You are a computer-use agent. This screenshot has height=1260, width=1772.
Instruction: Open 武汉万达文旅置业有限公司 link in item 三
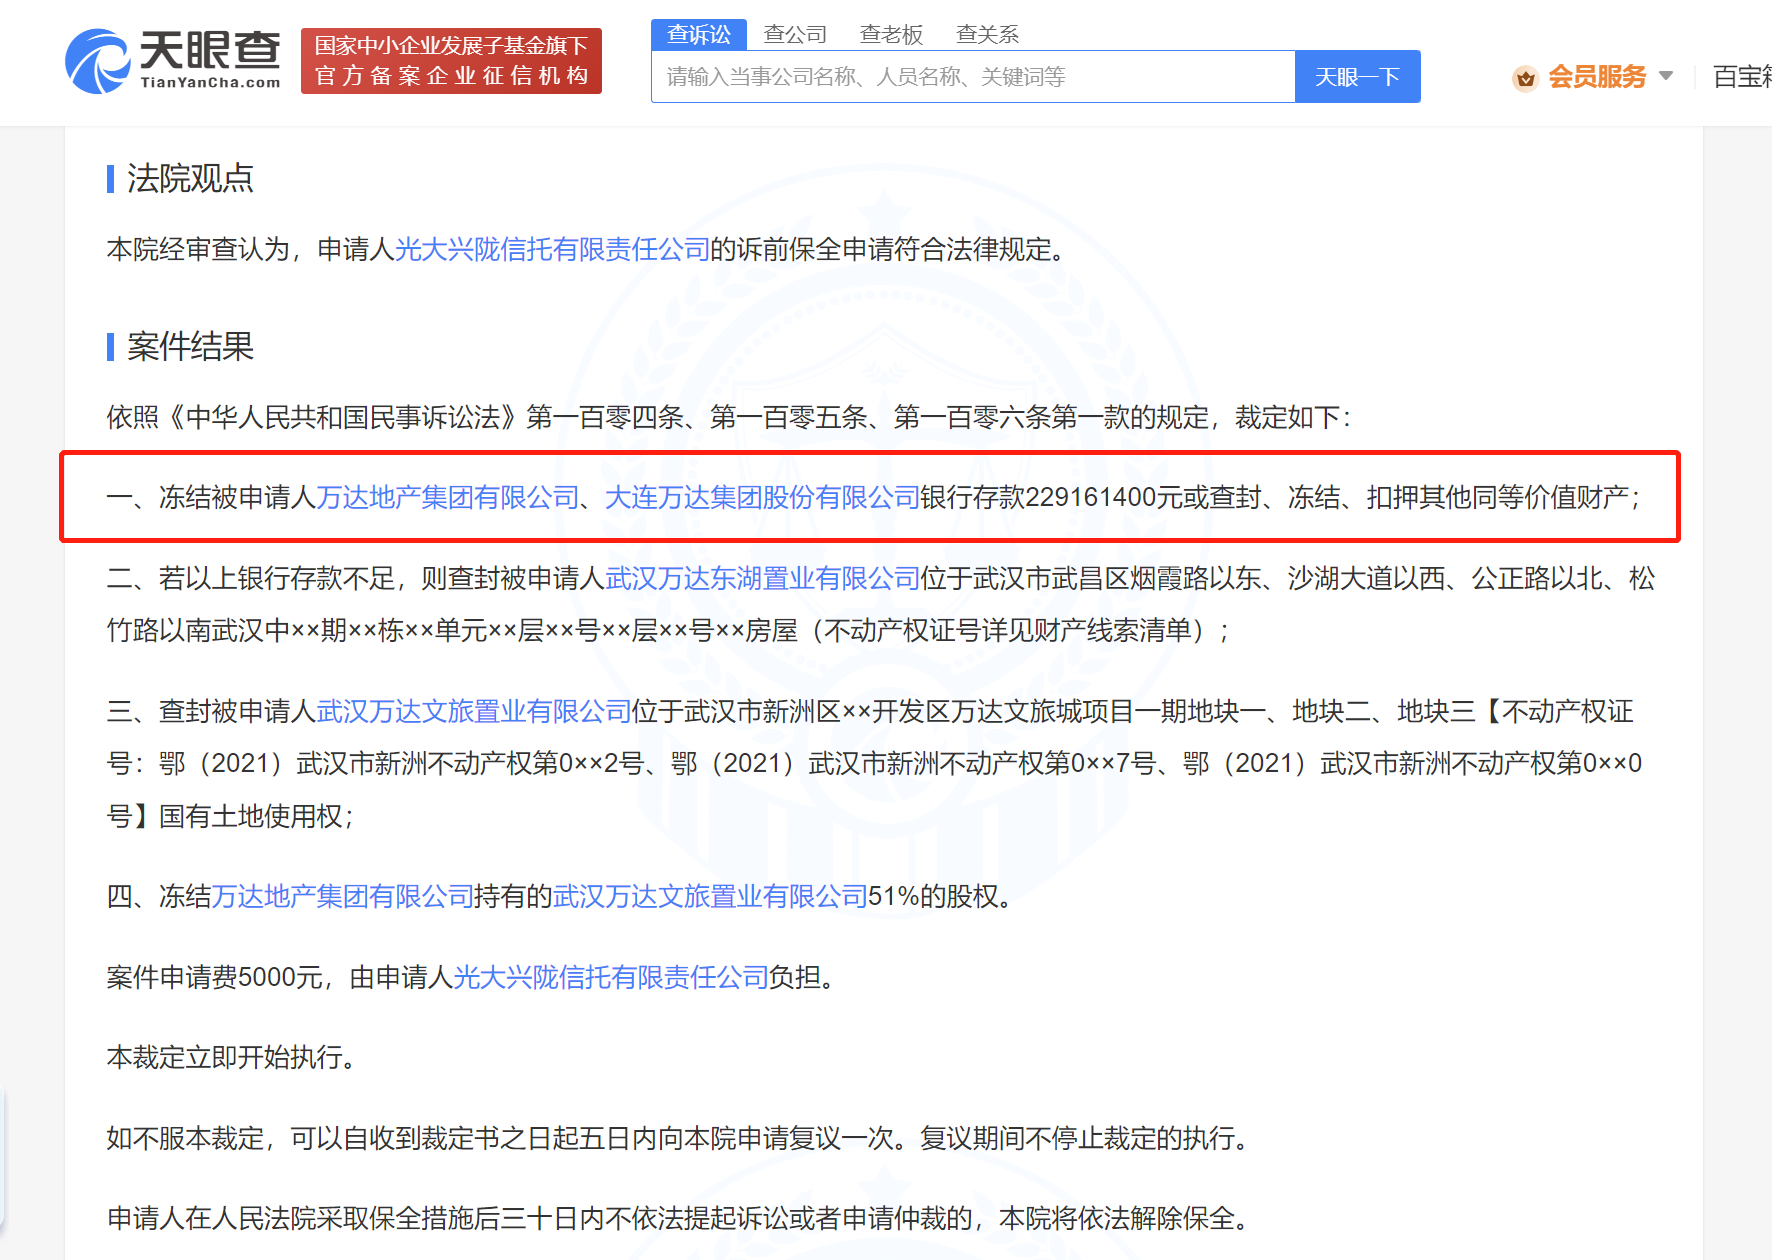coord(474,711)
